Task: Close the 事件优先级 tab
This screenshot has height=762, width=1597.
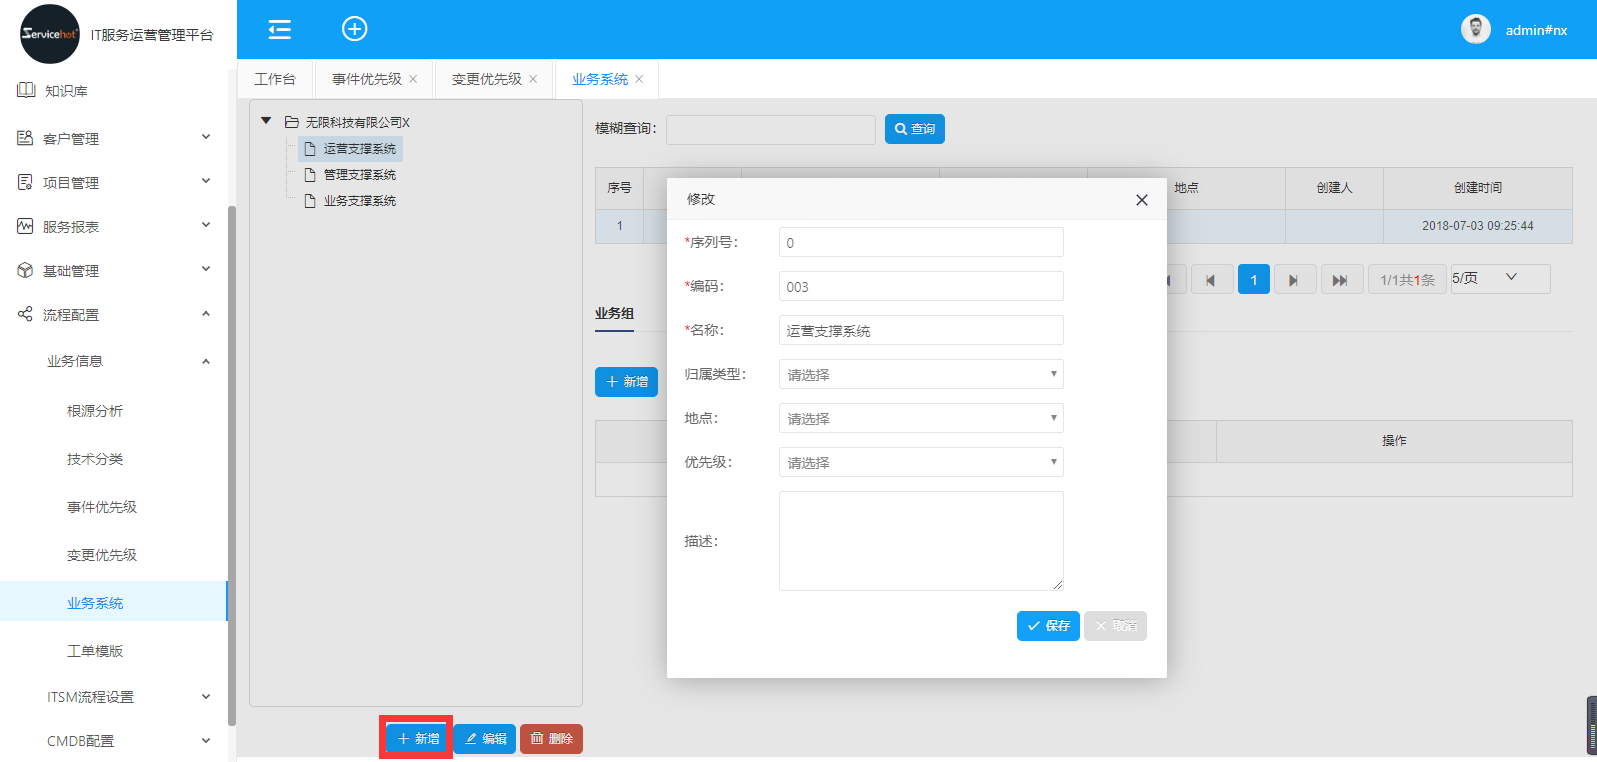Action: pyautogui.click(x=413, y=79)
